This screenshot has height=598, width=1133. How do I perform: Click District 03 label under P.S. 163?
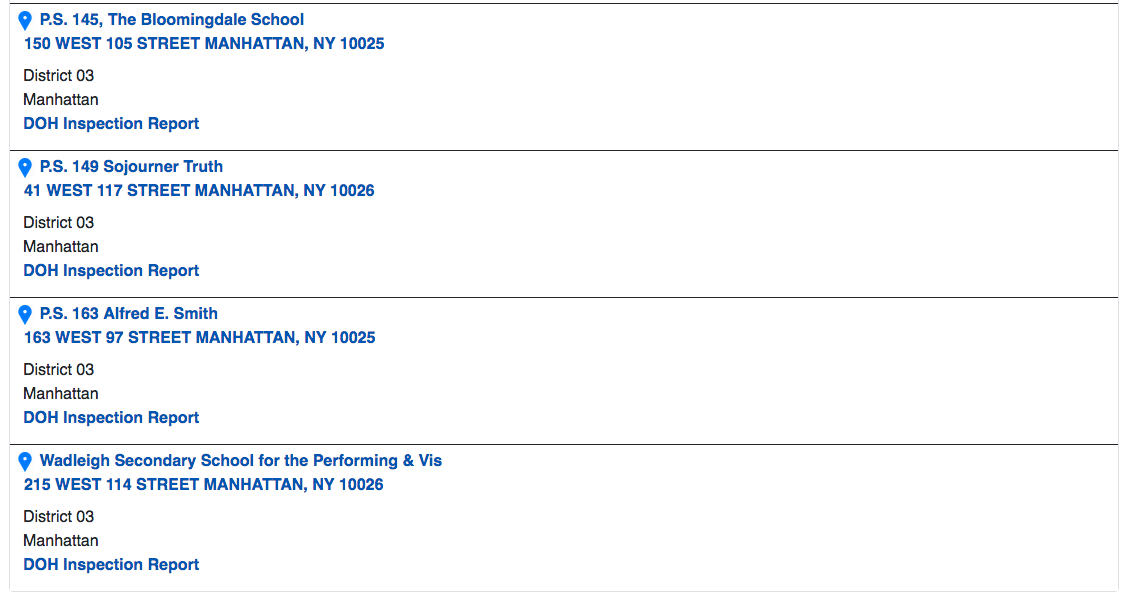(59, 370)
